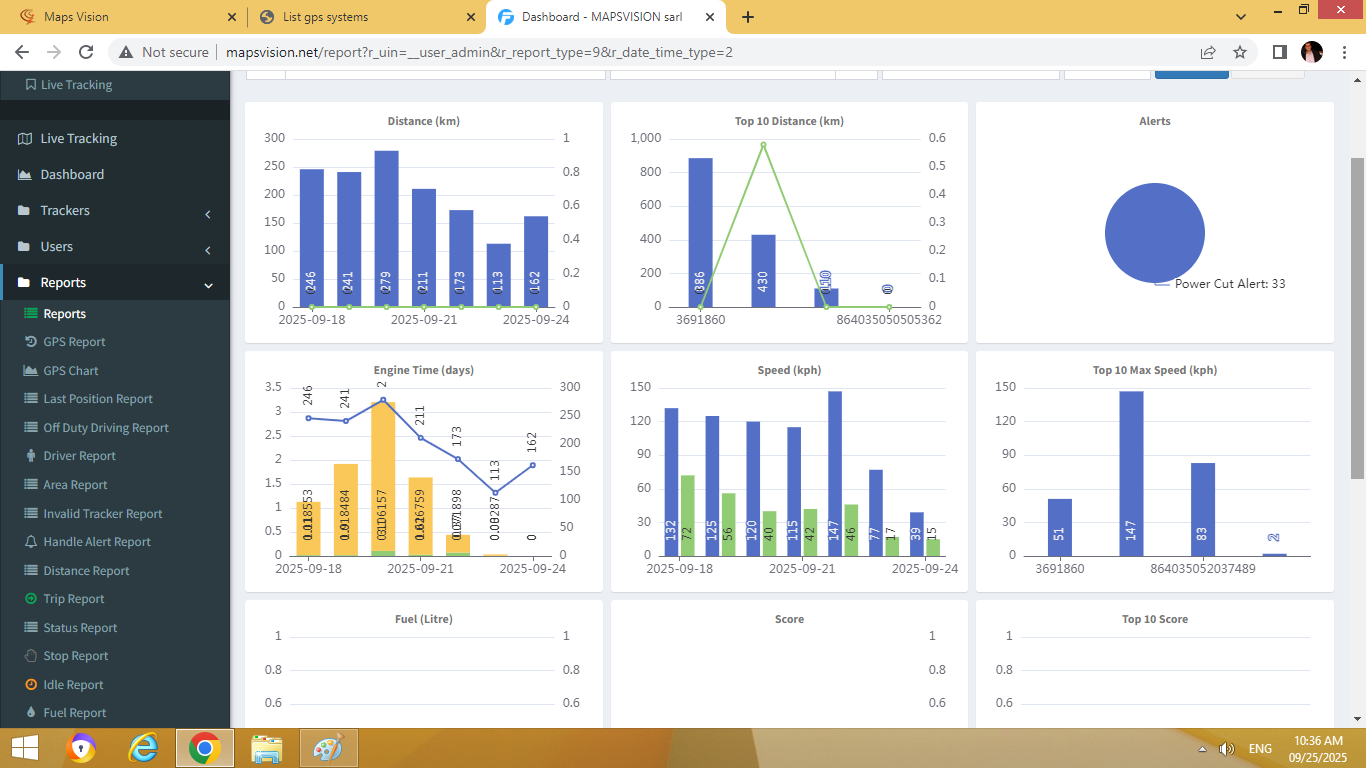Image resolution: width=1366 pixels, height=768 pixels.
Task: Collapse the Reports menu section
Action: pyautogui.click(x=208, y=285)
